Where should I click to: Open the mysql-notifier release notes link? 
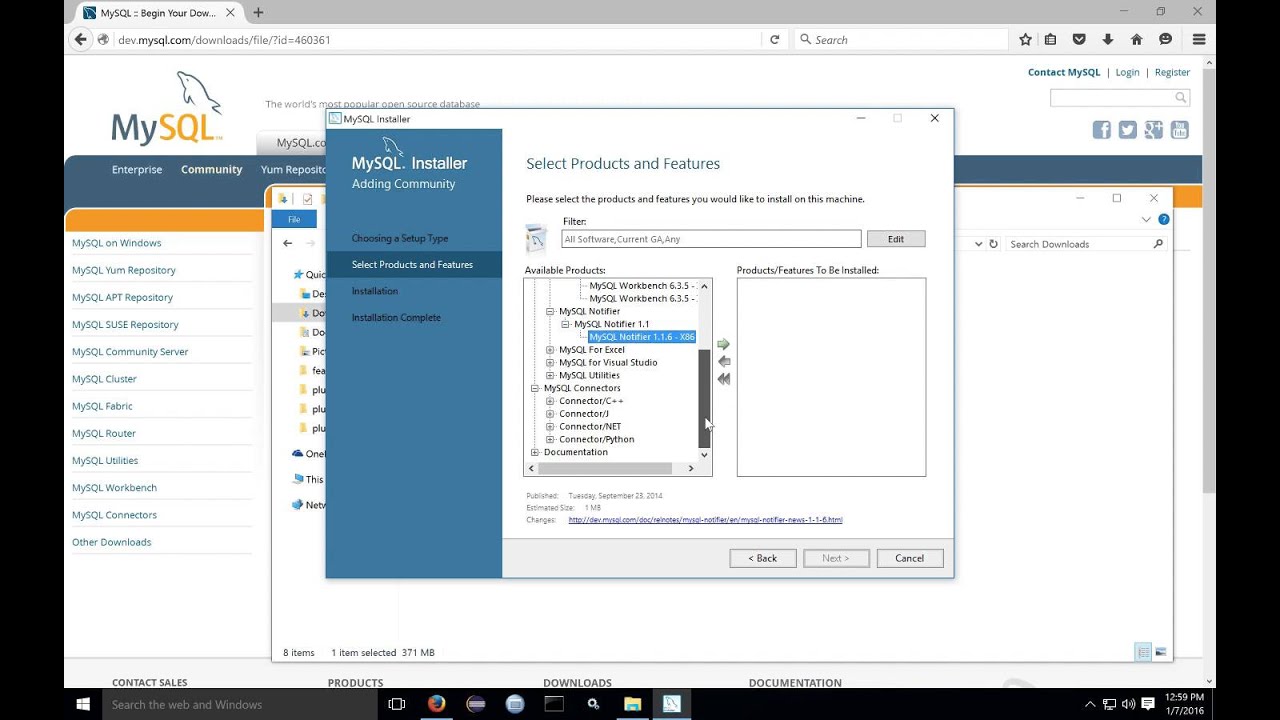point(705,520)
